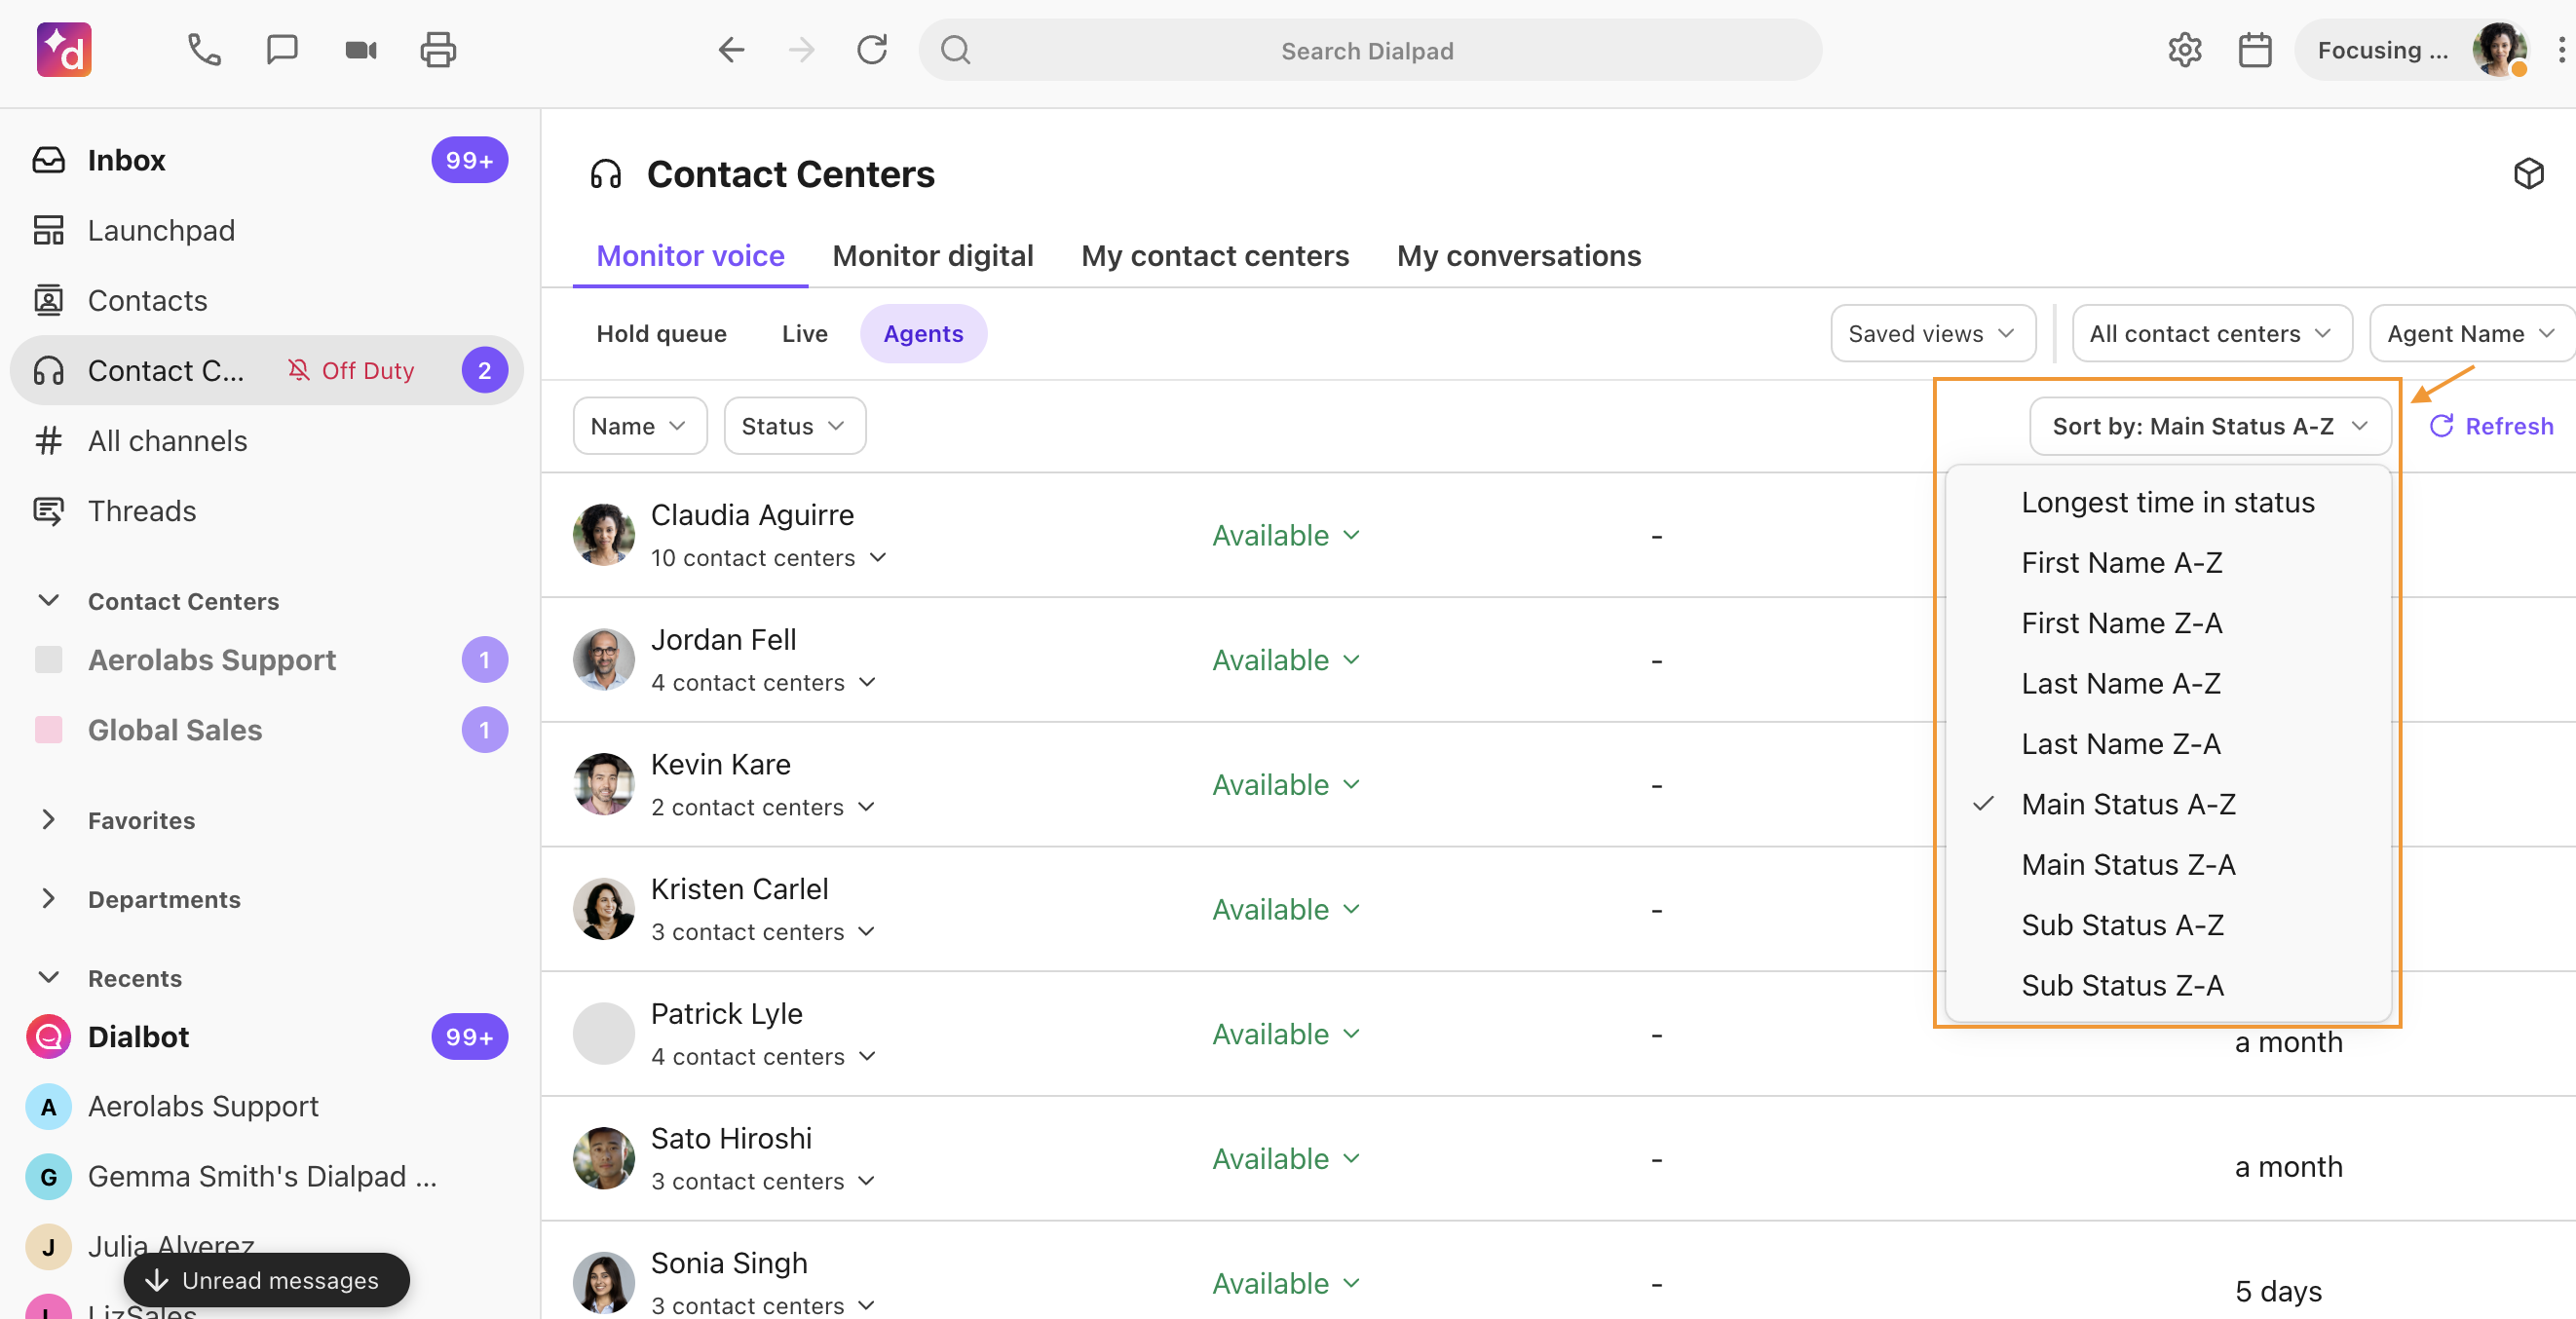Open the Dialpad logo home
The height and width of the screenshot is (1319, 2576).
(x=64, y=50)
